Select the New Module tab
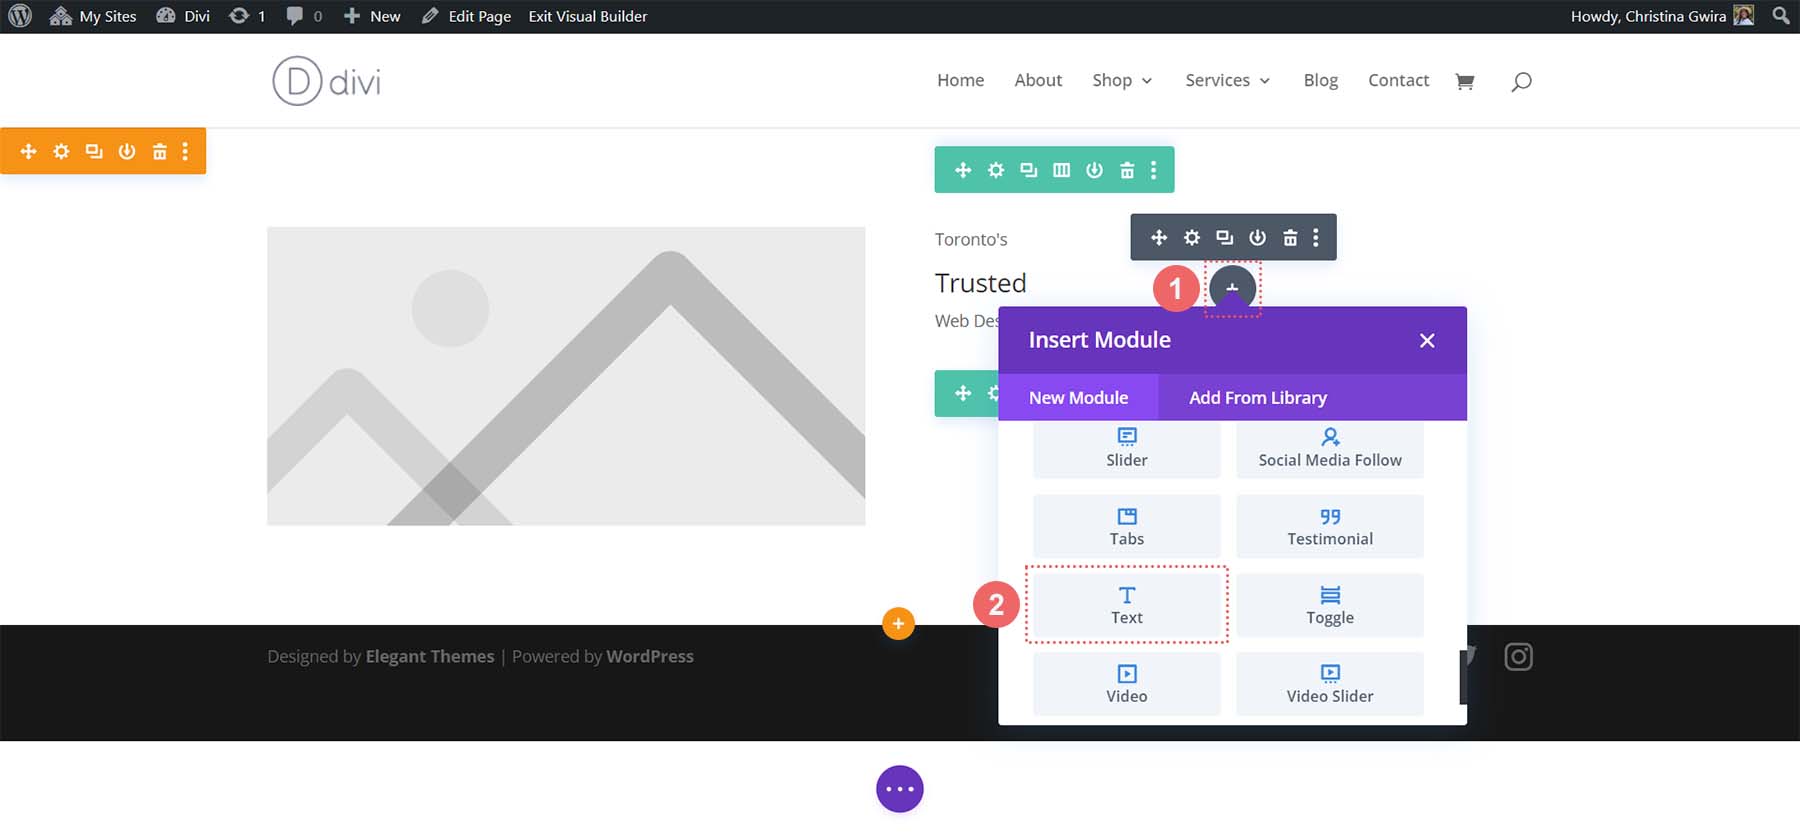Screen dimensions: 1800x833 [1078, 397]
